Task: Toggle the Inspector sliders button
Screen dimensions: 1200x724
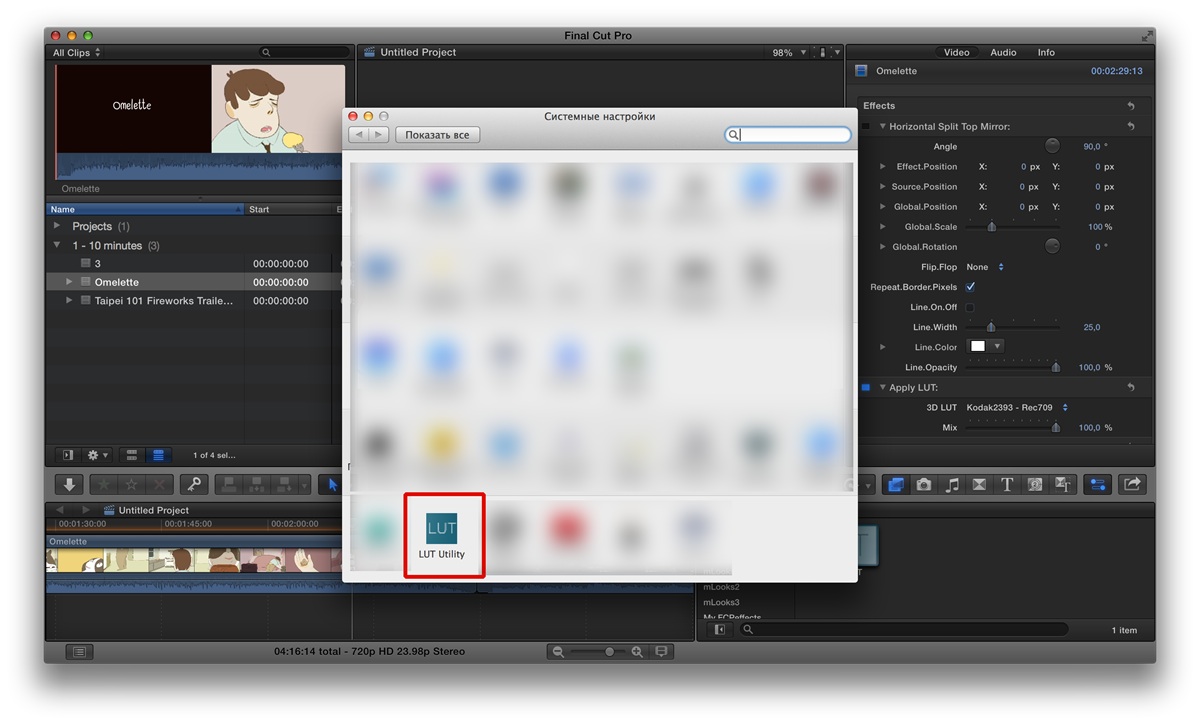Action: coord(1098,484)
